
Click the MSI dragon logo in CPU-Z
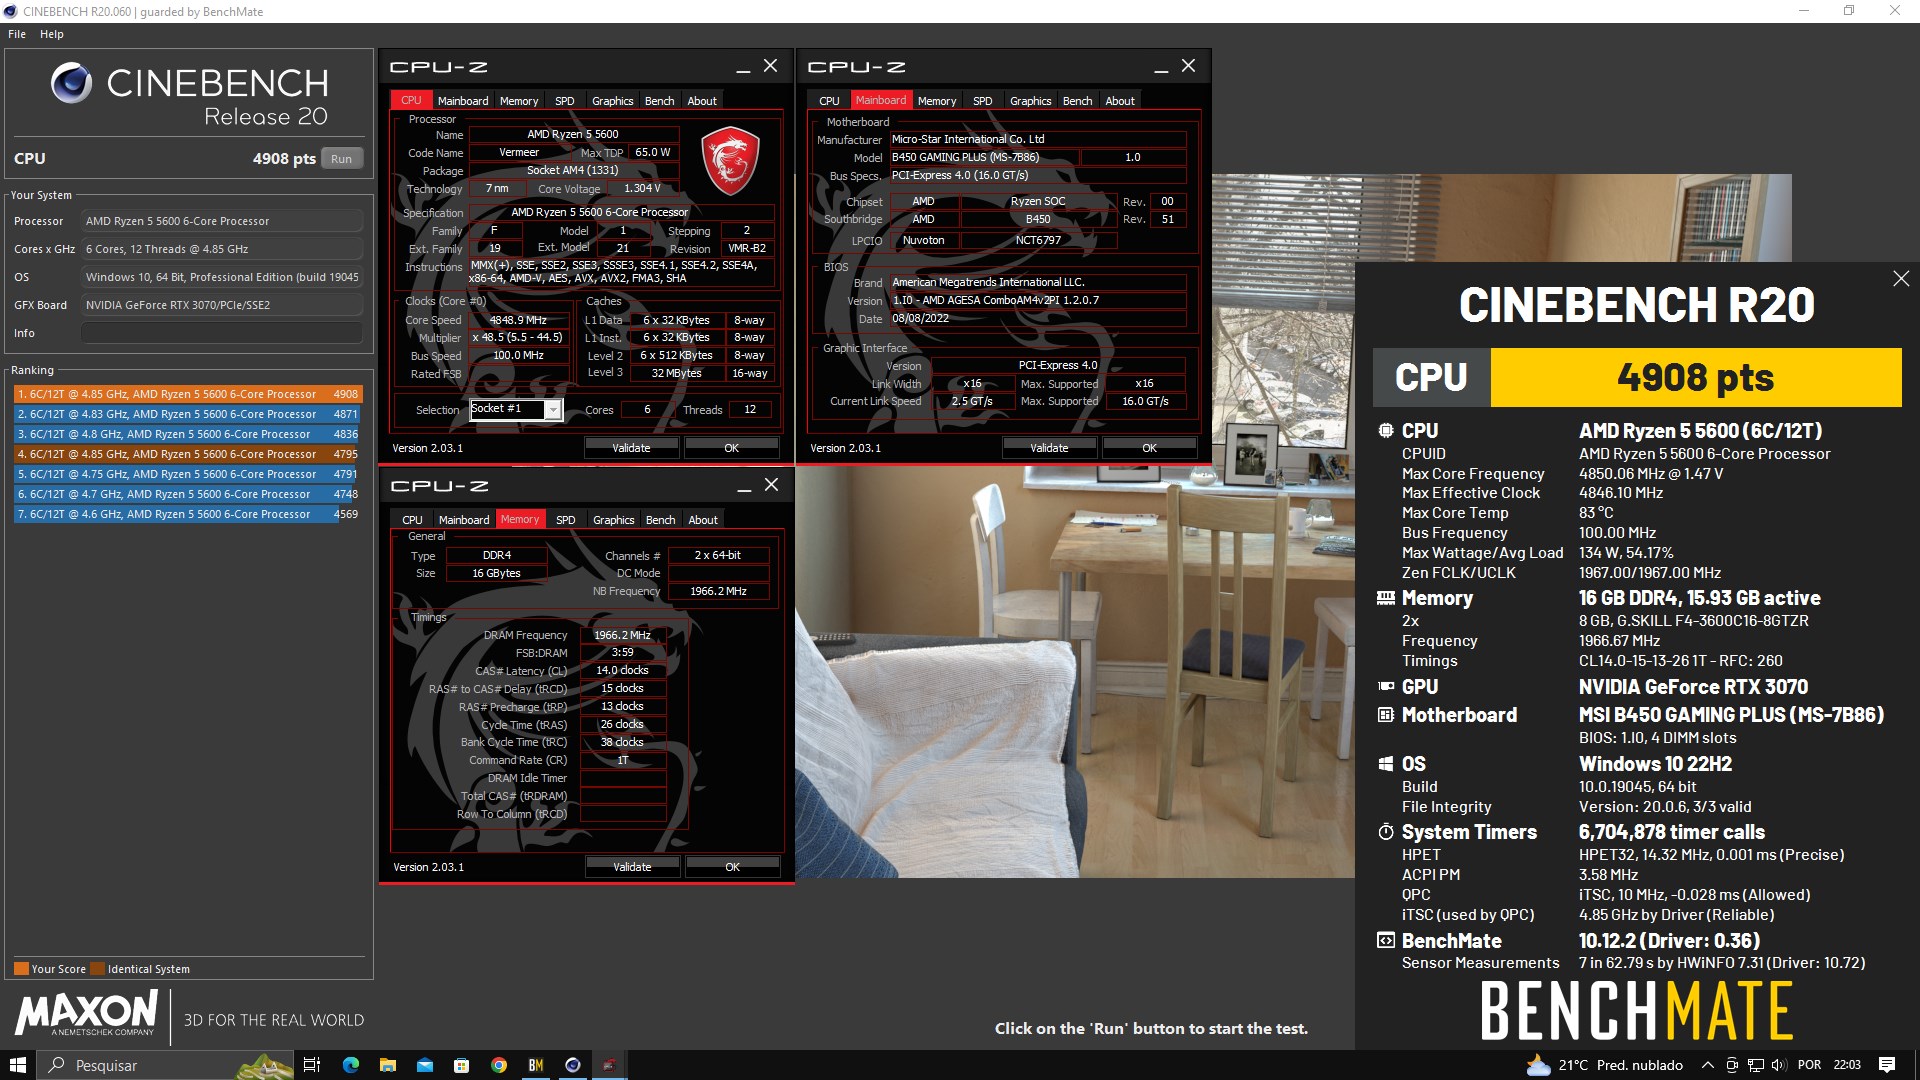tap(730, 160)
